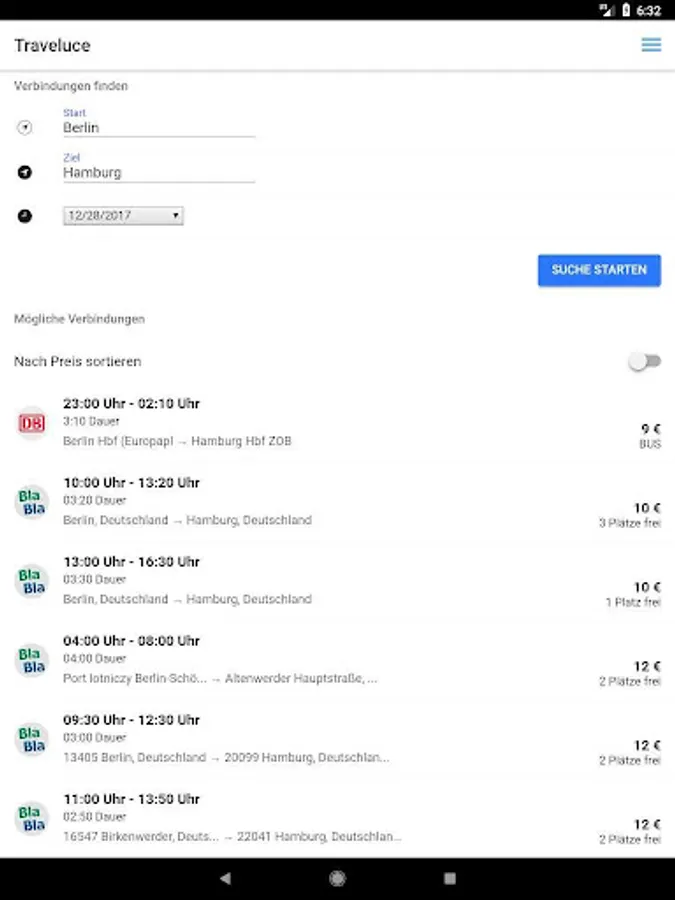Toggle the Nach Preis sortieren switch
This screenshot has width=675, height=900.
coord(644,361)
